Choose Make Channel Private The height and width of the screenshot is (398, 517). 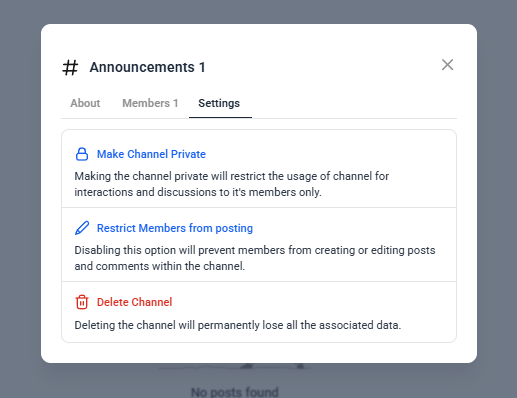point(151,154)
